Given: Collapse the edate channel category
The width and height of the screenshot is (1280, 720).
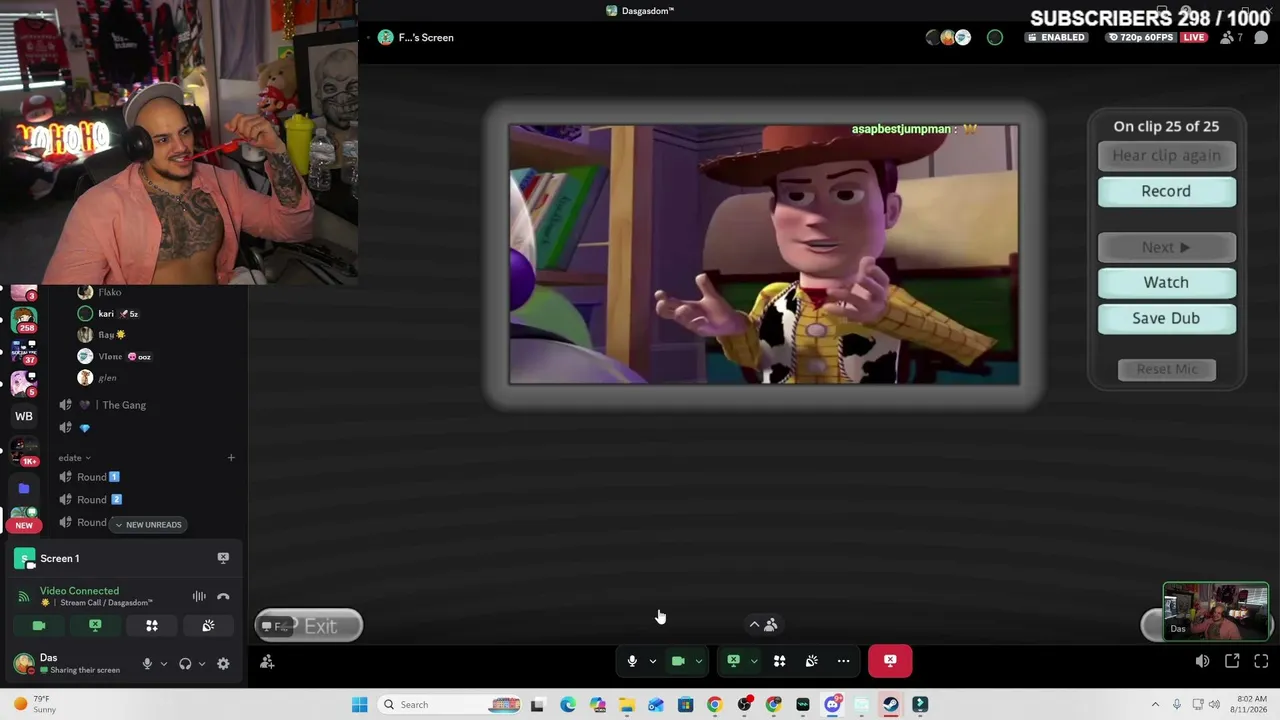Looking at the screenshot, I should click(x=74, y=458).
